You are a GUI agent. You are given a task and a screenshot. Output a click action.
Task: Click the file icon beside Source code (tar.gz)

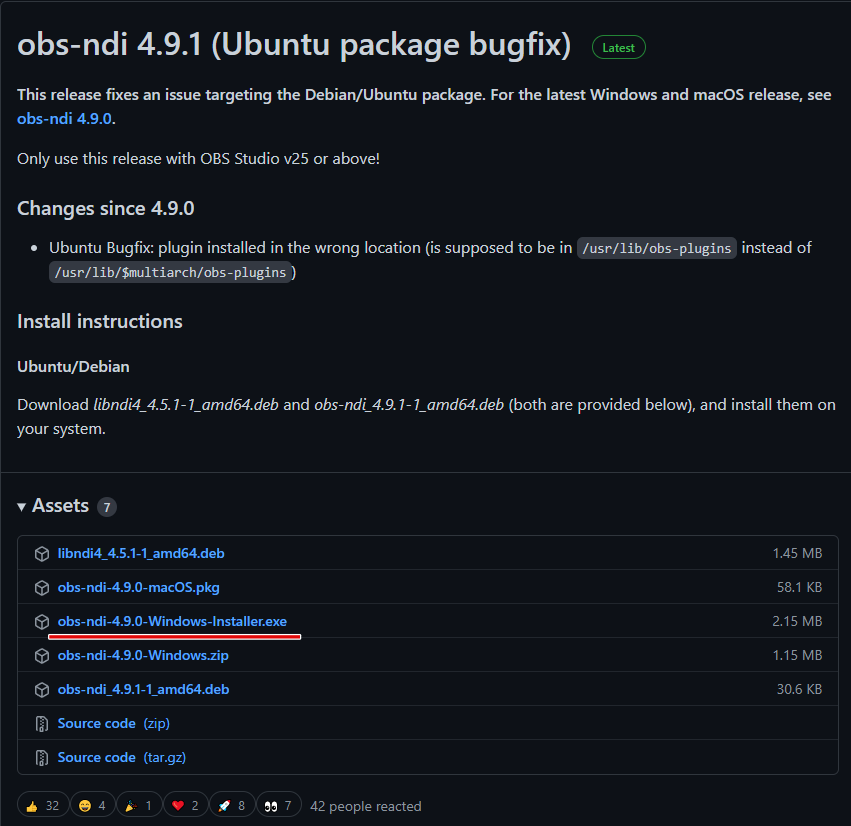41,757
